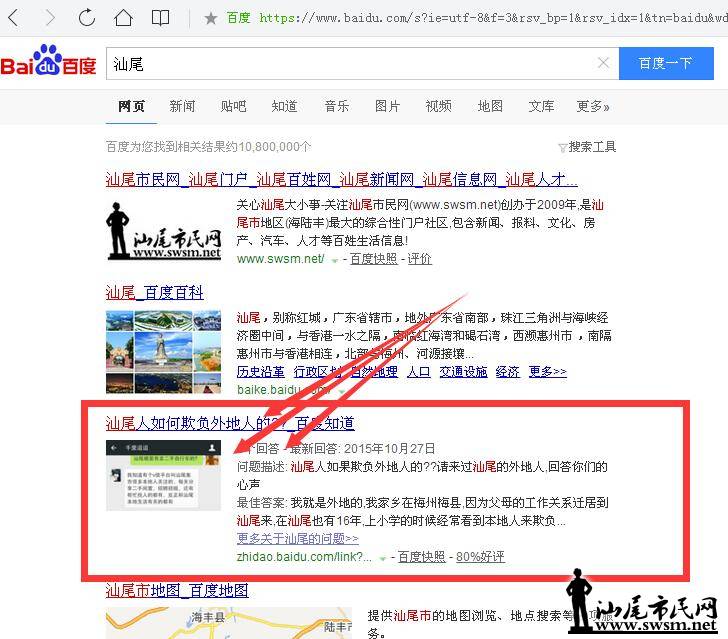
Task: Switch to the 新闻 tab
Action: pos(182,106)
